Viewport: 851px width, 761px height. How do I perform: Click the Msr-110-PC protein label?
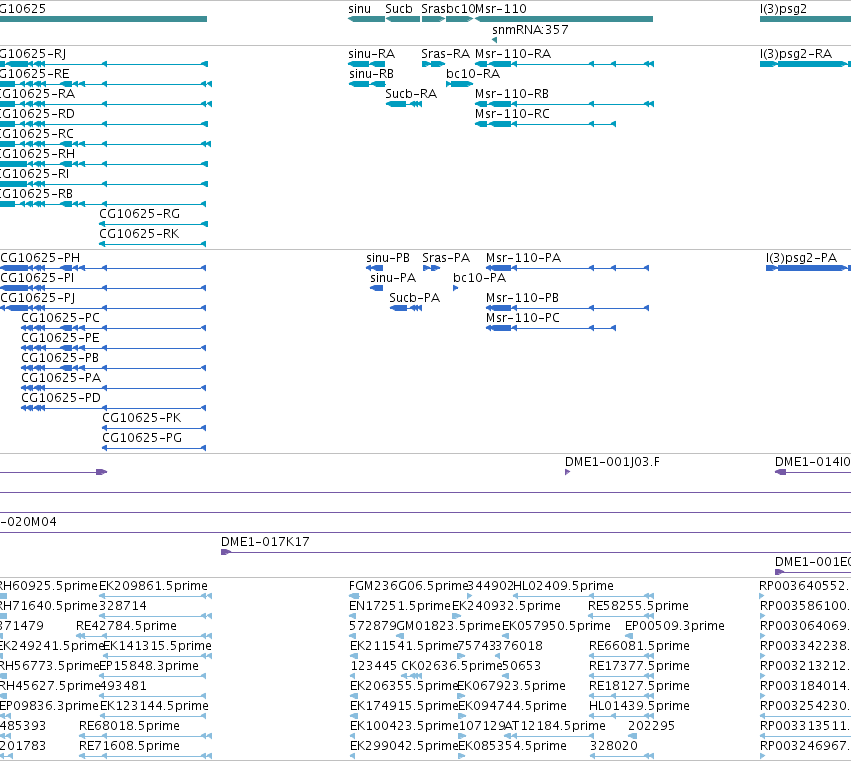523,318
